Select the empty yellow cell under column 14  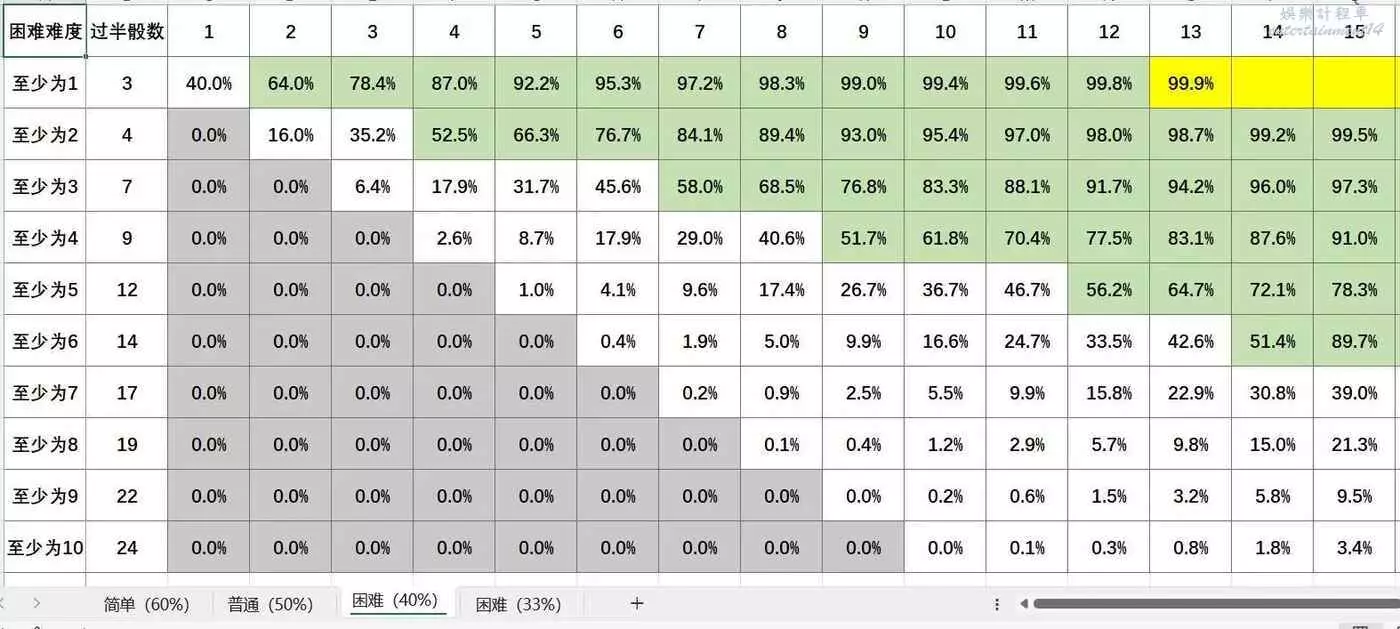(1272, 83)
